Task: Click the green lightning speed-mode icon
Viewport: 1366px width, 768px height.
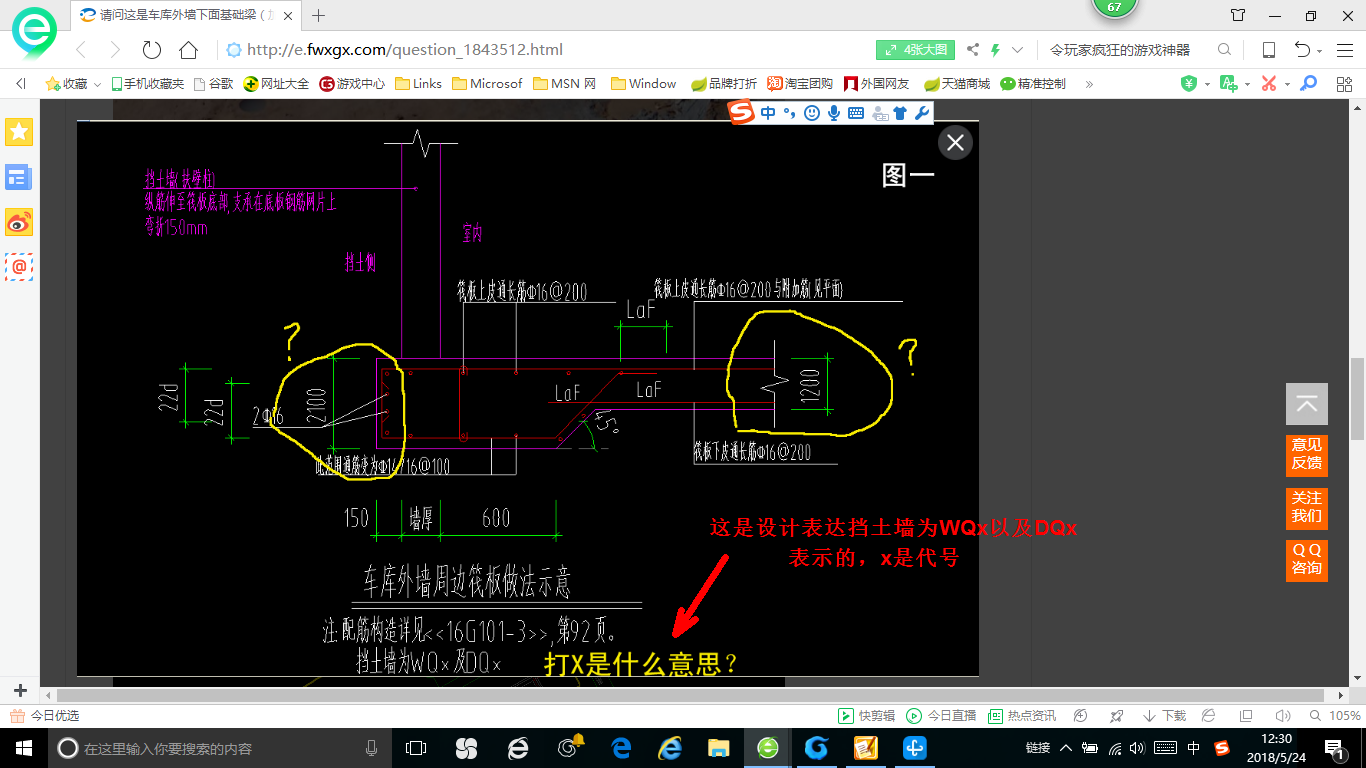Action: coord(996,50)
